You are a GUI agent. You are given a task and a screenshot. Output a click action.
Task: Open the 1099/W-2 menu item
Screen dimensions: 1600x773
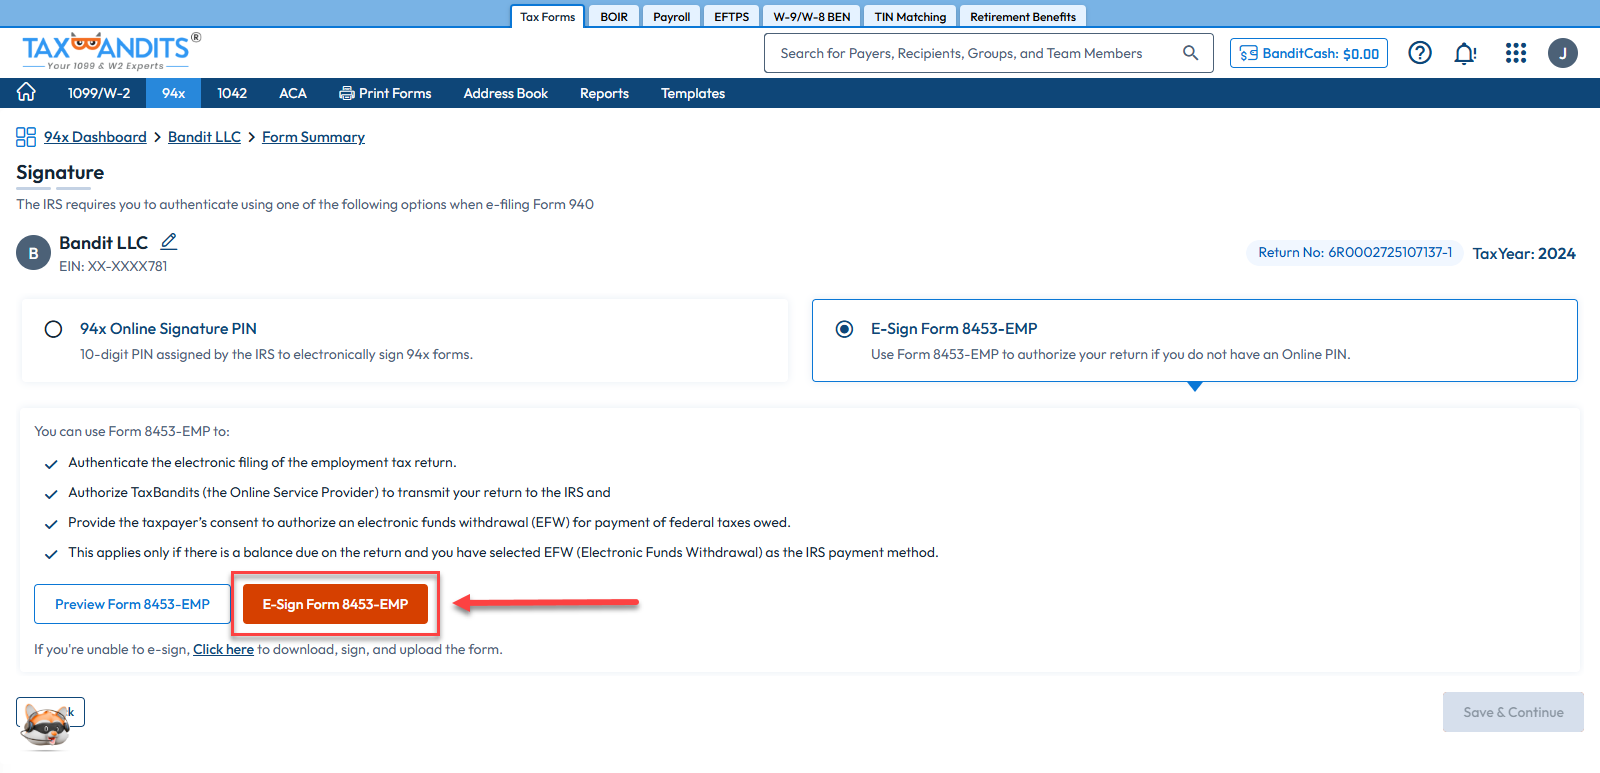[x=98, y=93]
